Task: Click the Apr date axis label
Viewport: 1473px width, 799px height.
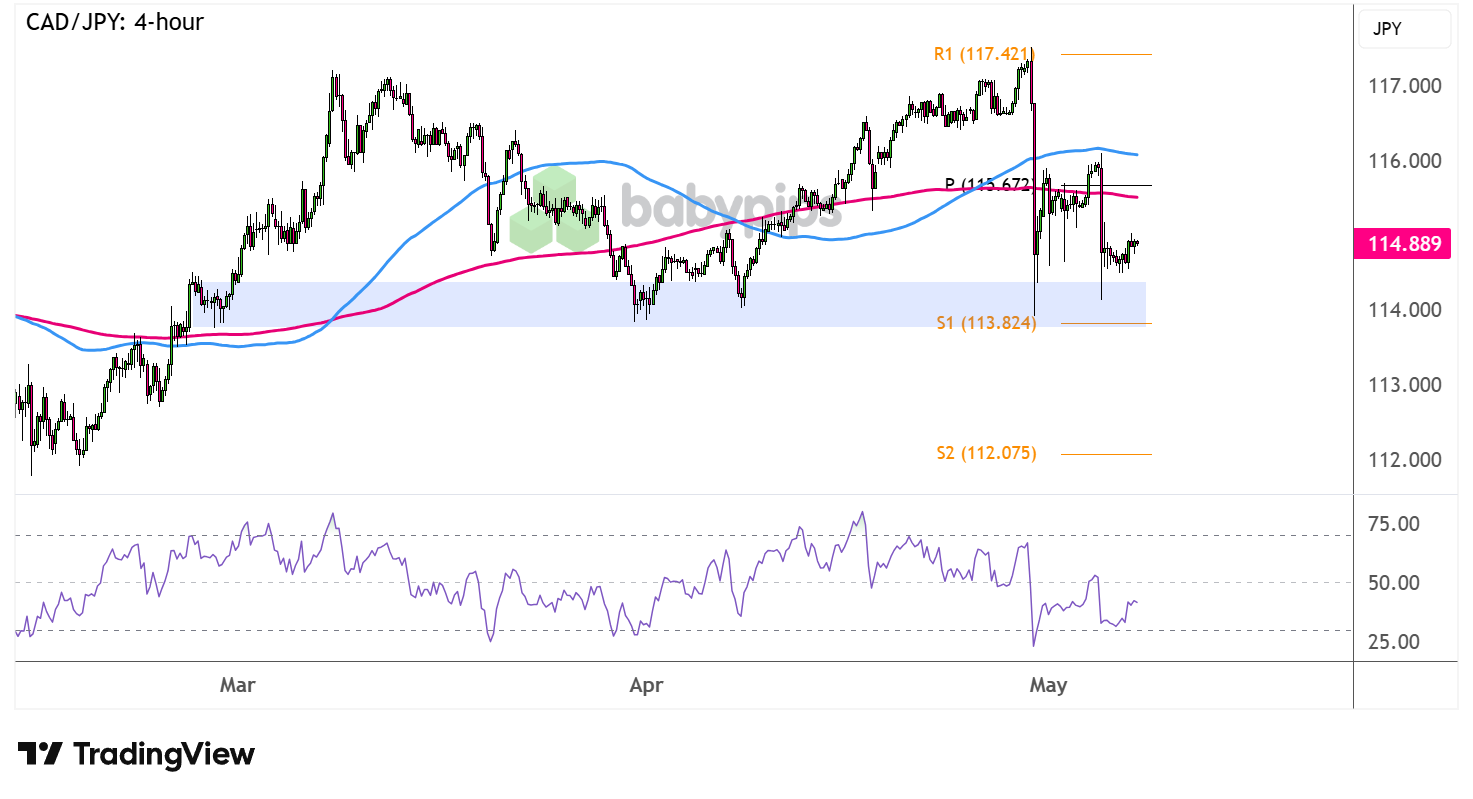Action: [x=645, y=686]
